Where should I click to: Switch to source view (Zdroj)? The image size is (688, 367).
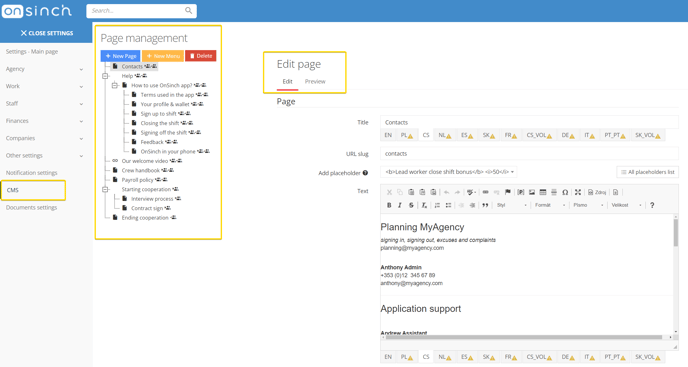point(597,192)
